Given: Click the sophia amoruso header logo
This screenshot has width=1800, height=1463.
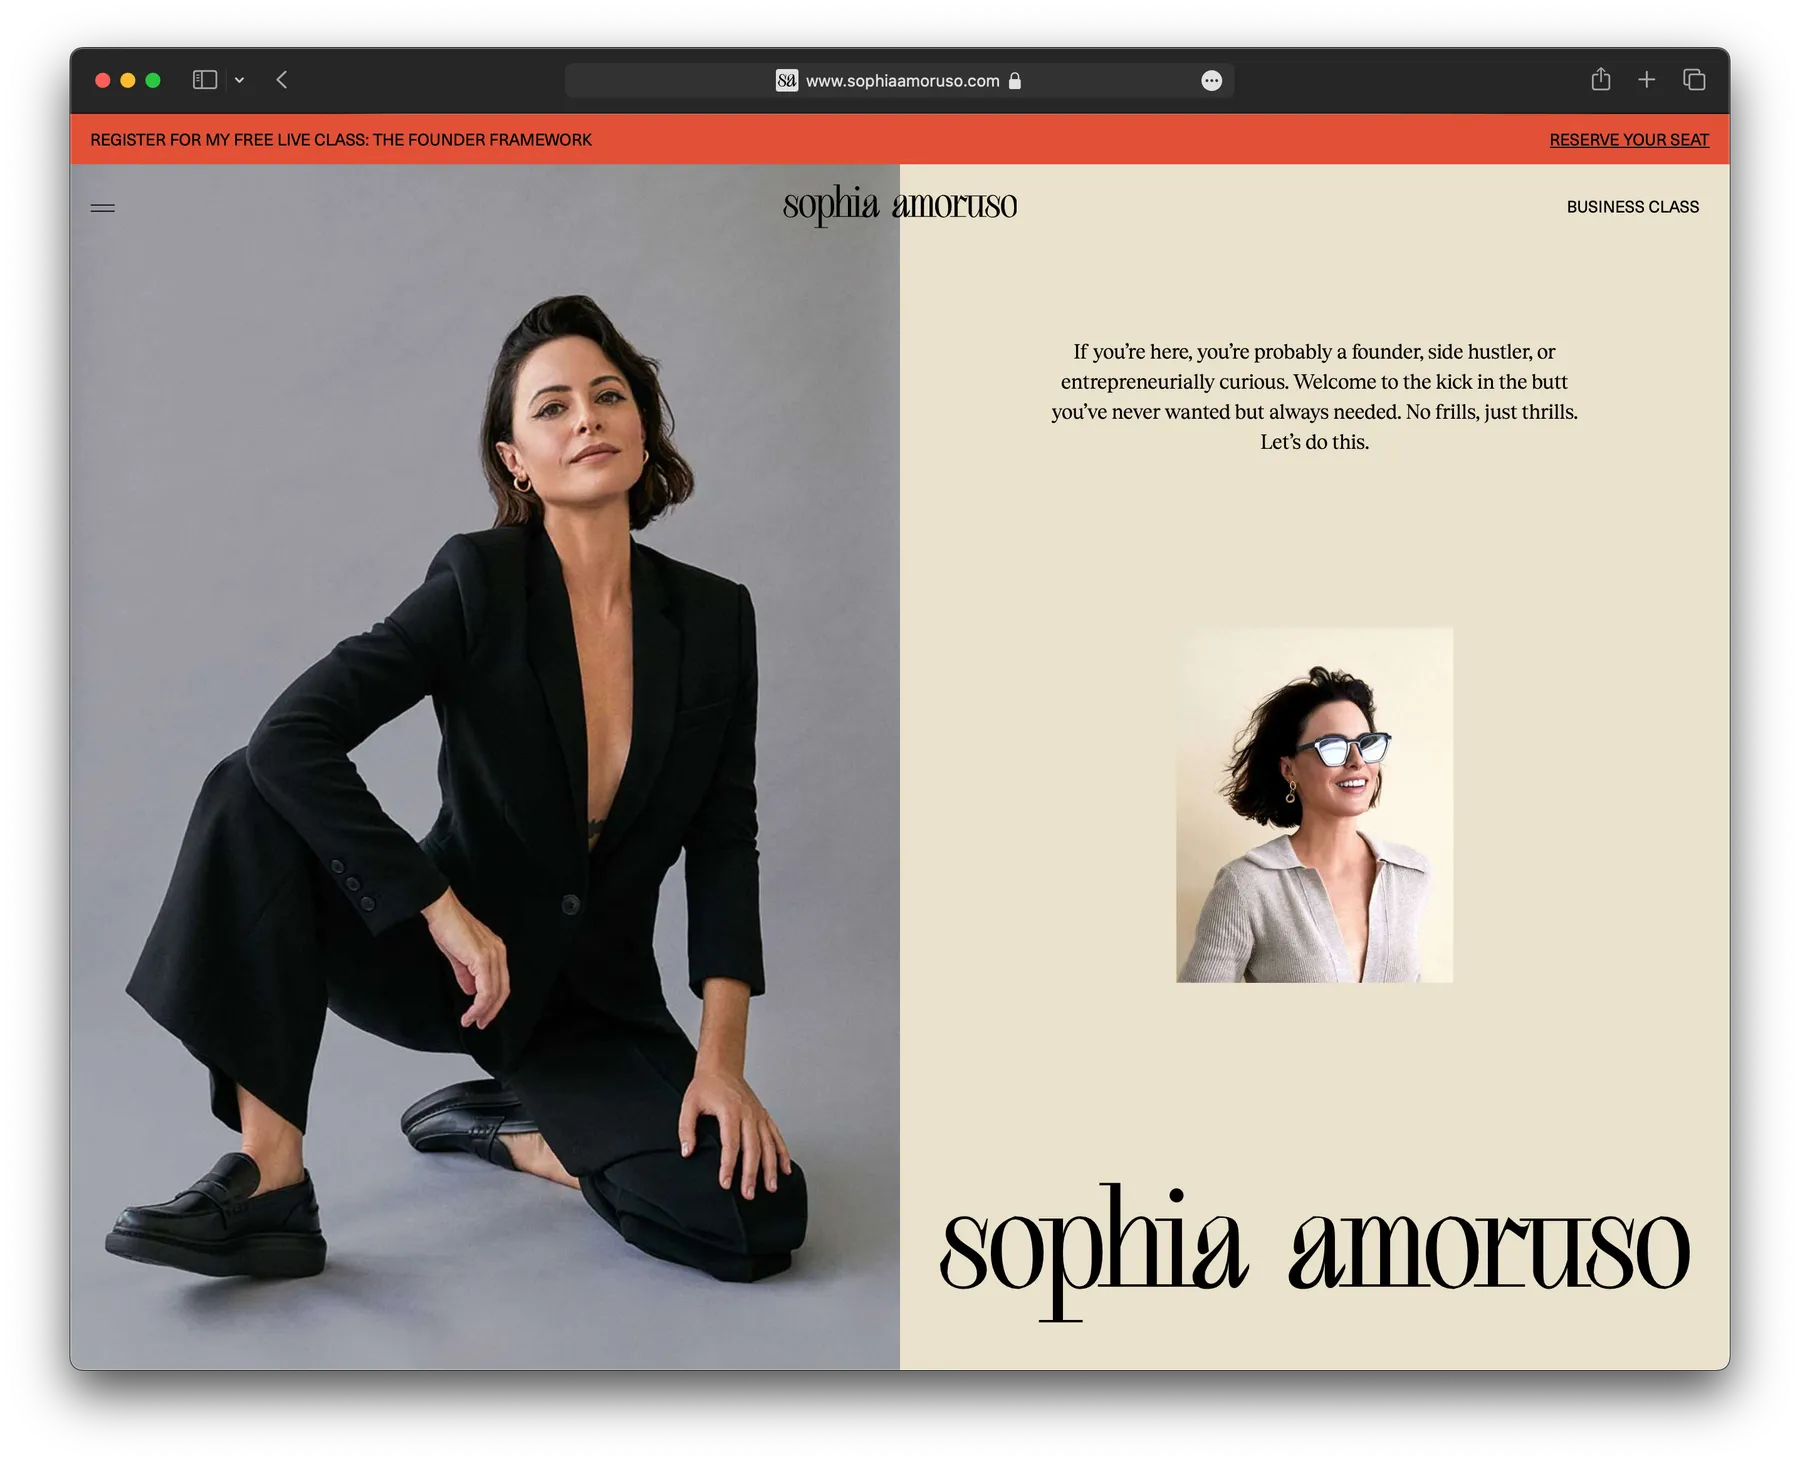Looking at the screenshot, I should click(x=899, y=204).
